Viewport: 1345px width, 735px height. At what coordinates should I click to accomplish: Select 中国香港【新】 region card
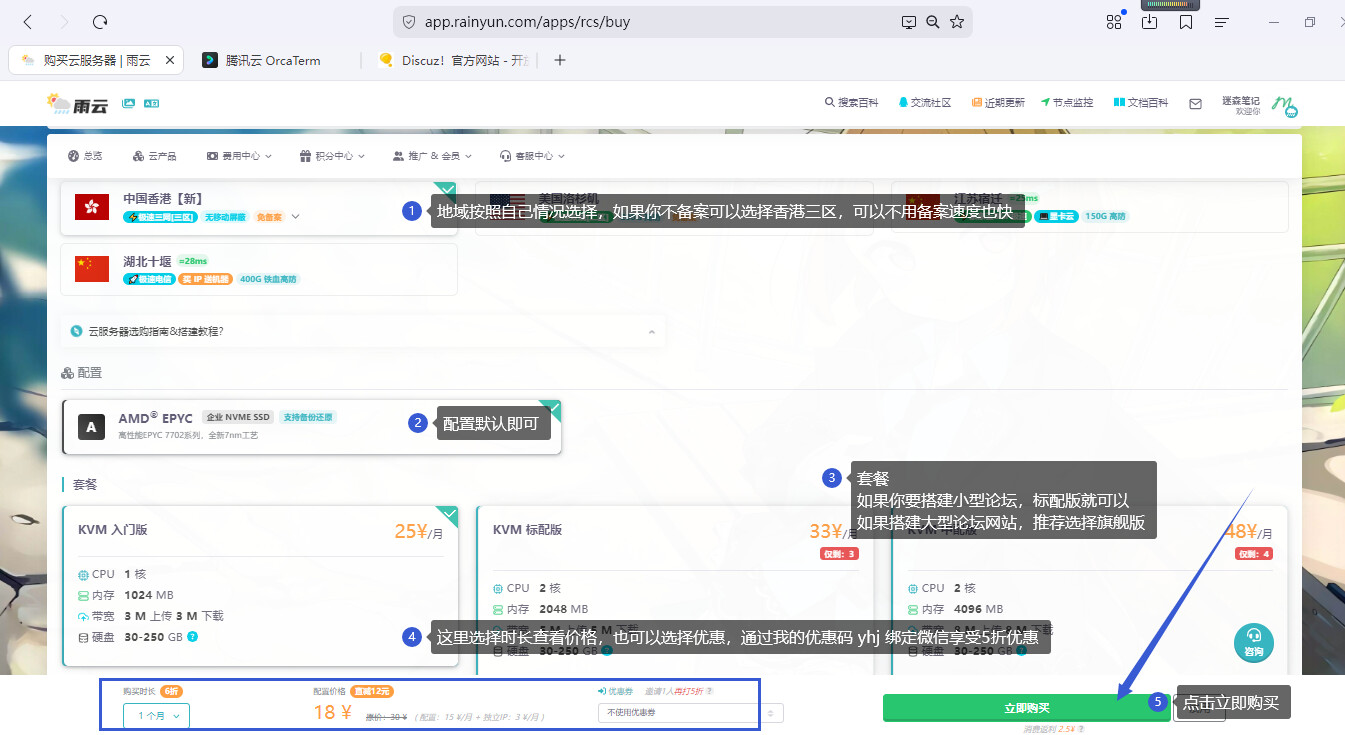pyautogui.click(x=258, y=208)
